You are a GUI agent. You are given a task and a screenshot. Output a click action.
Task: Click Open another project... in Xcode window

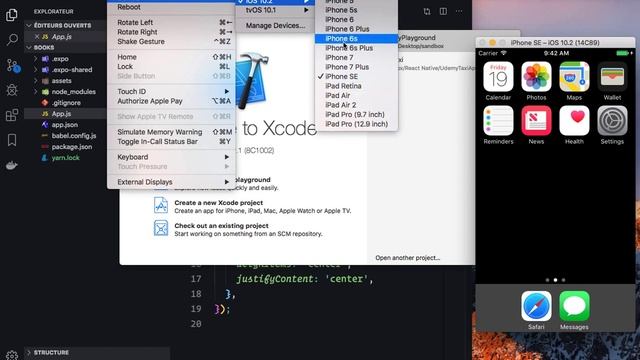407,258
